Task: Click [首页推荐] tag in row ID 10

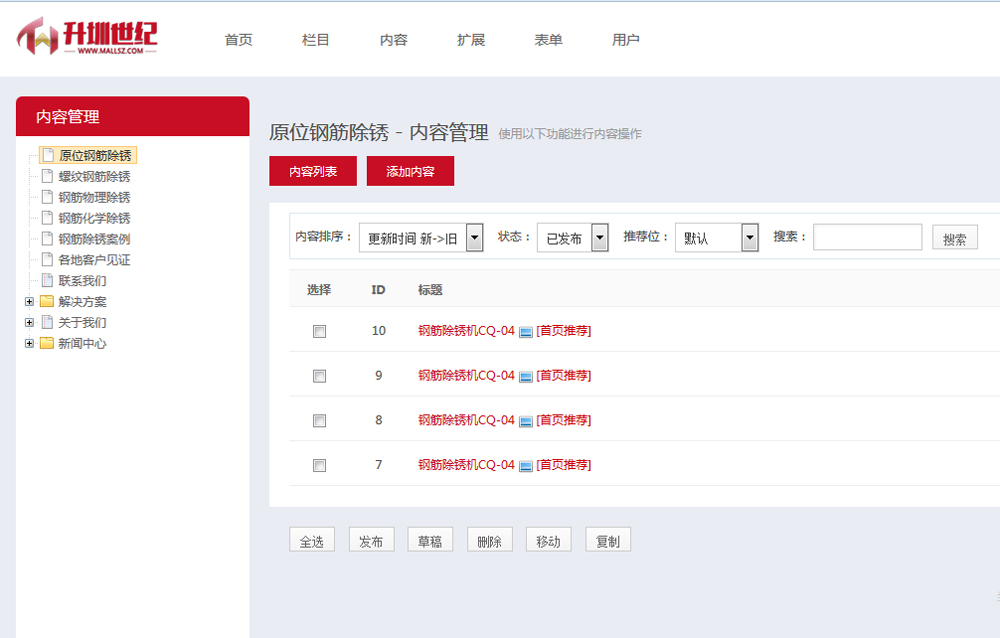Action: pos(564,330)
